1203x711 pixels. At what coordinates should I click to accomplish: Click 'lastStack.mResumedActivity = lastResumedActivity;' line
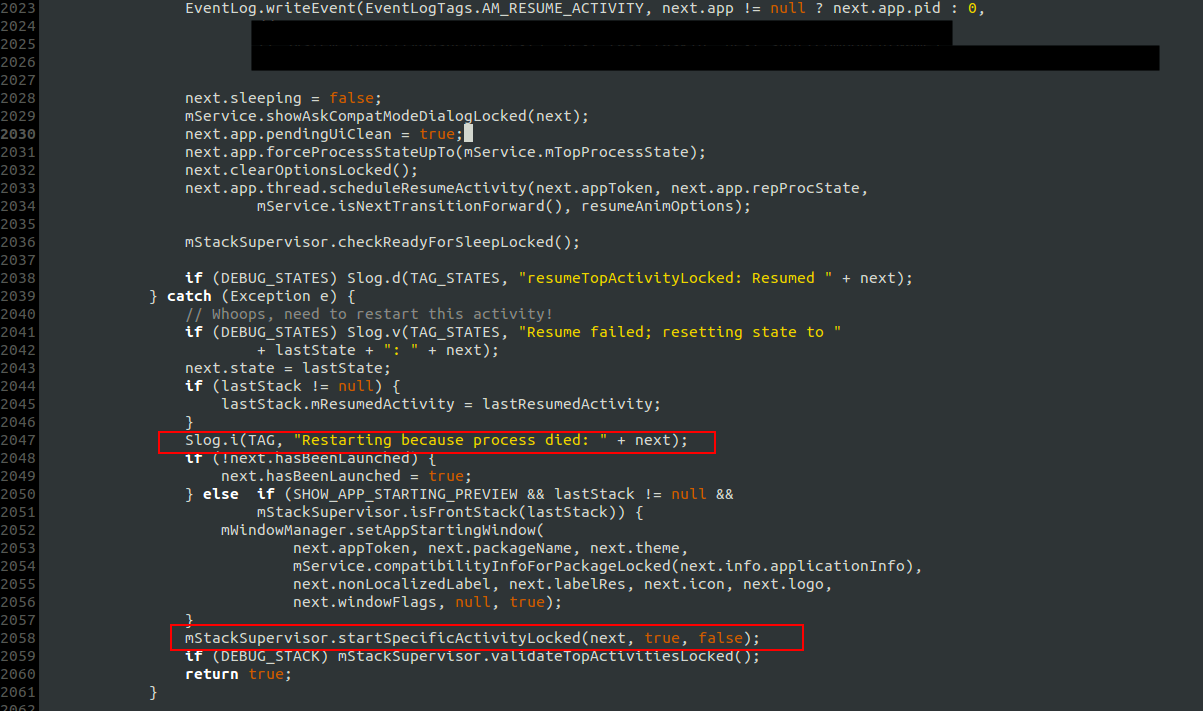click(441, 404)
